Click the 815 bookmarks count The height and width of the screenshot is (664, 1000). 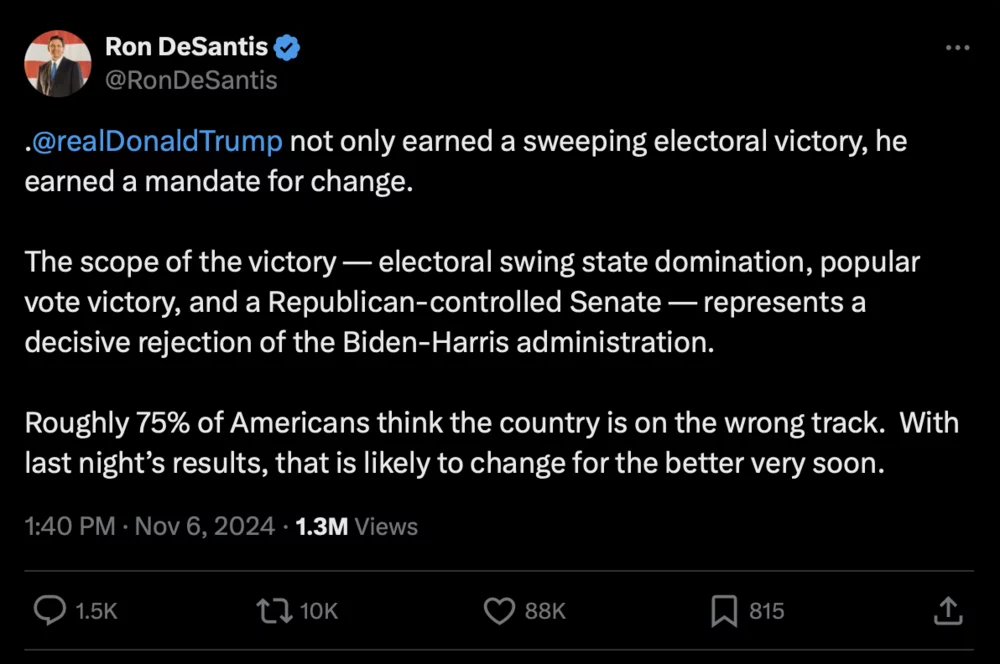pyautogui.click(x=767, y=611)
